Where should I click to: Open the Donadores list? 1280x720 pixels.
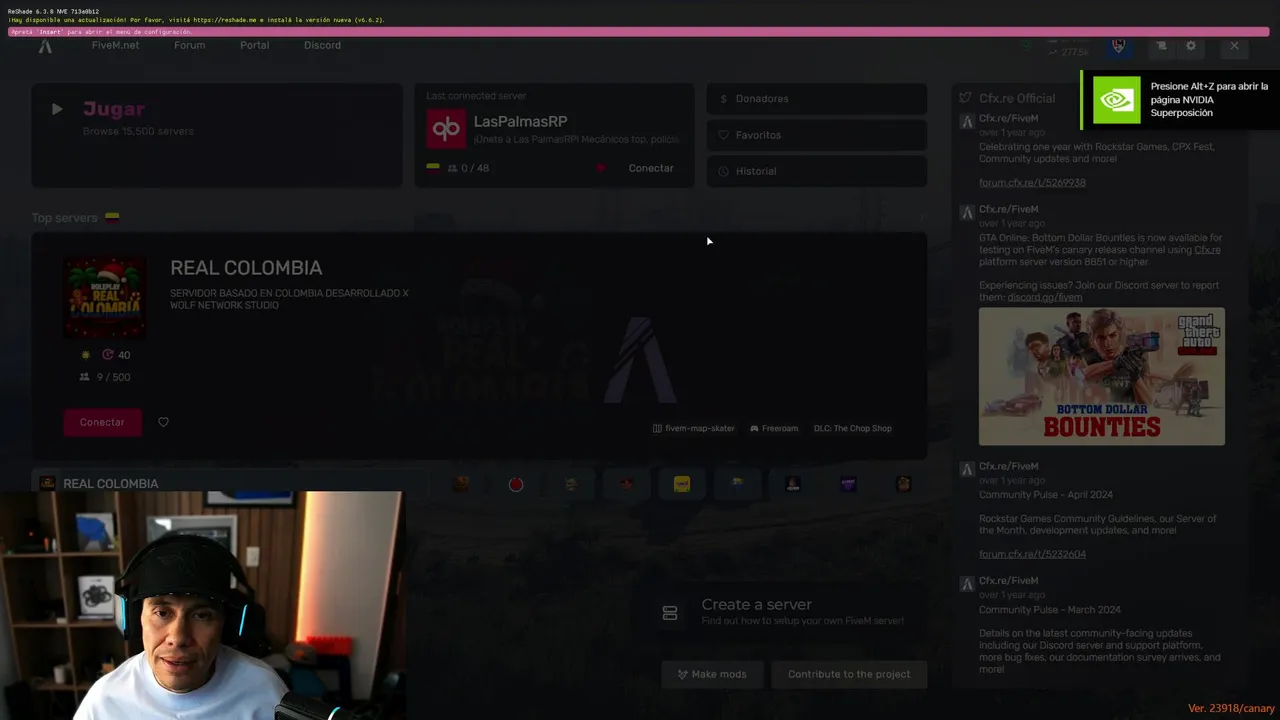click(x=817, y=99)
